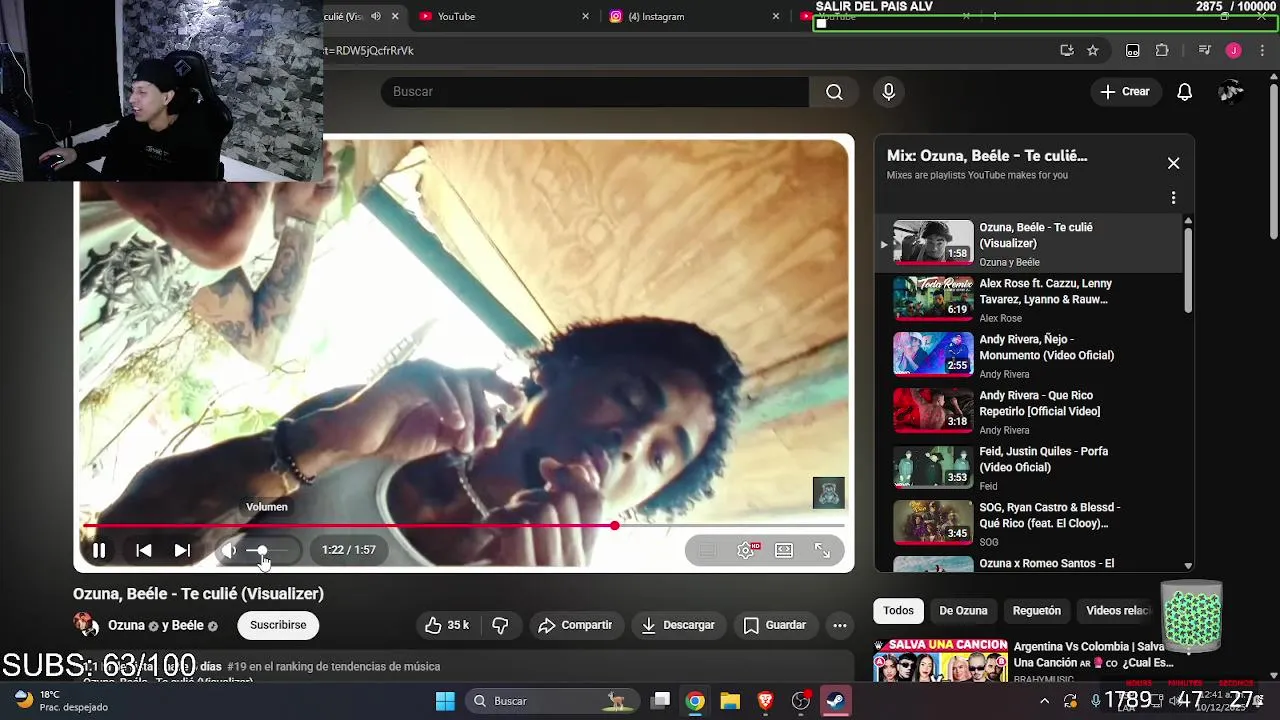Click the magnifier search button
The image size is (1280, 720).
tap(834, 92)
